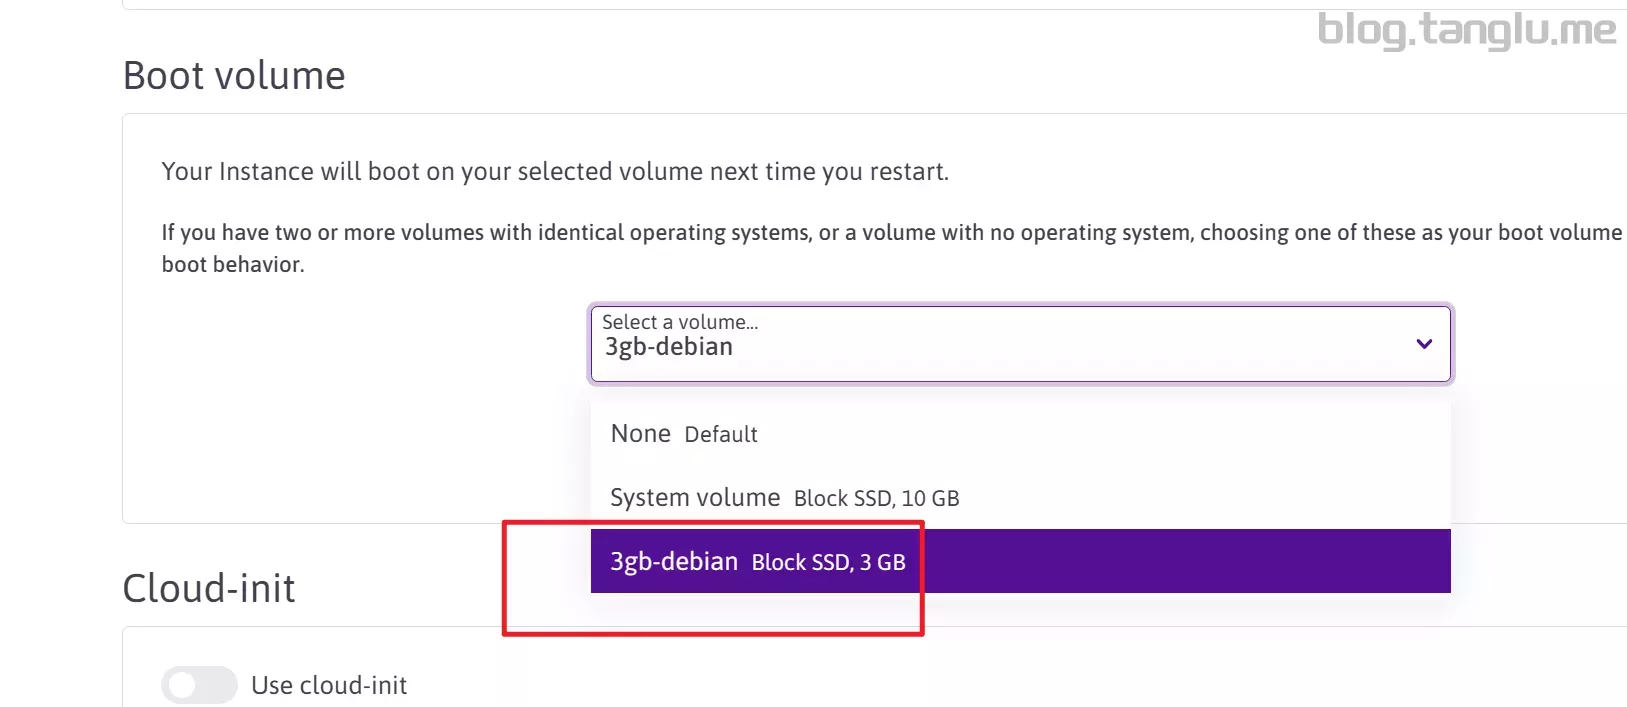Click the "Your Instance will boot" sentence
The height and width of the screenshot is (707, 1627).
pyautogui.click(x=555, y=172)
